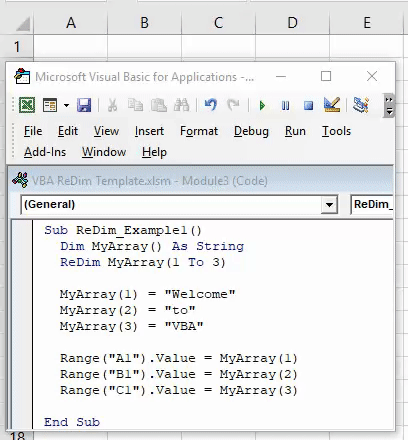Open the Help menu
The width and height of the screenshot is (408, 440).
(x=154, y=152)
